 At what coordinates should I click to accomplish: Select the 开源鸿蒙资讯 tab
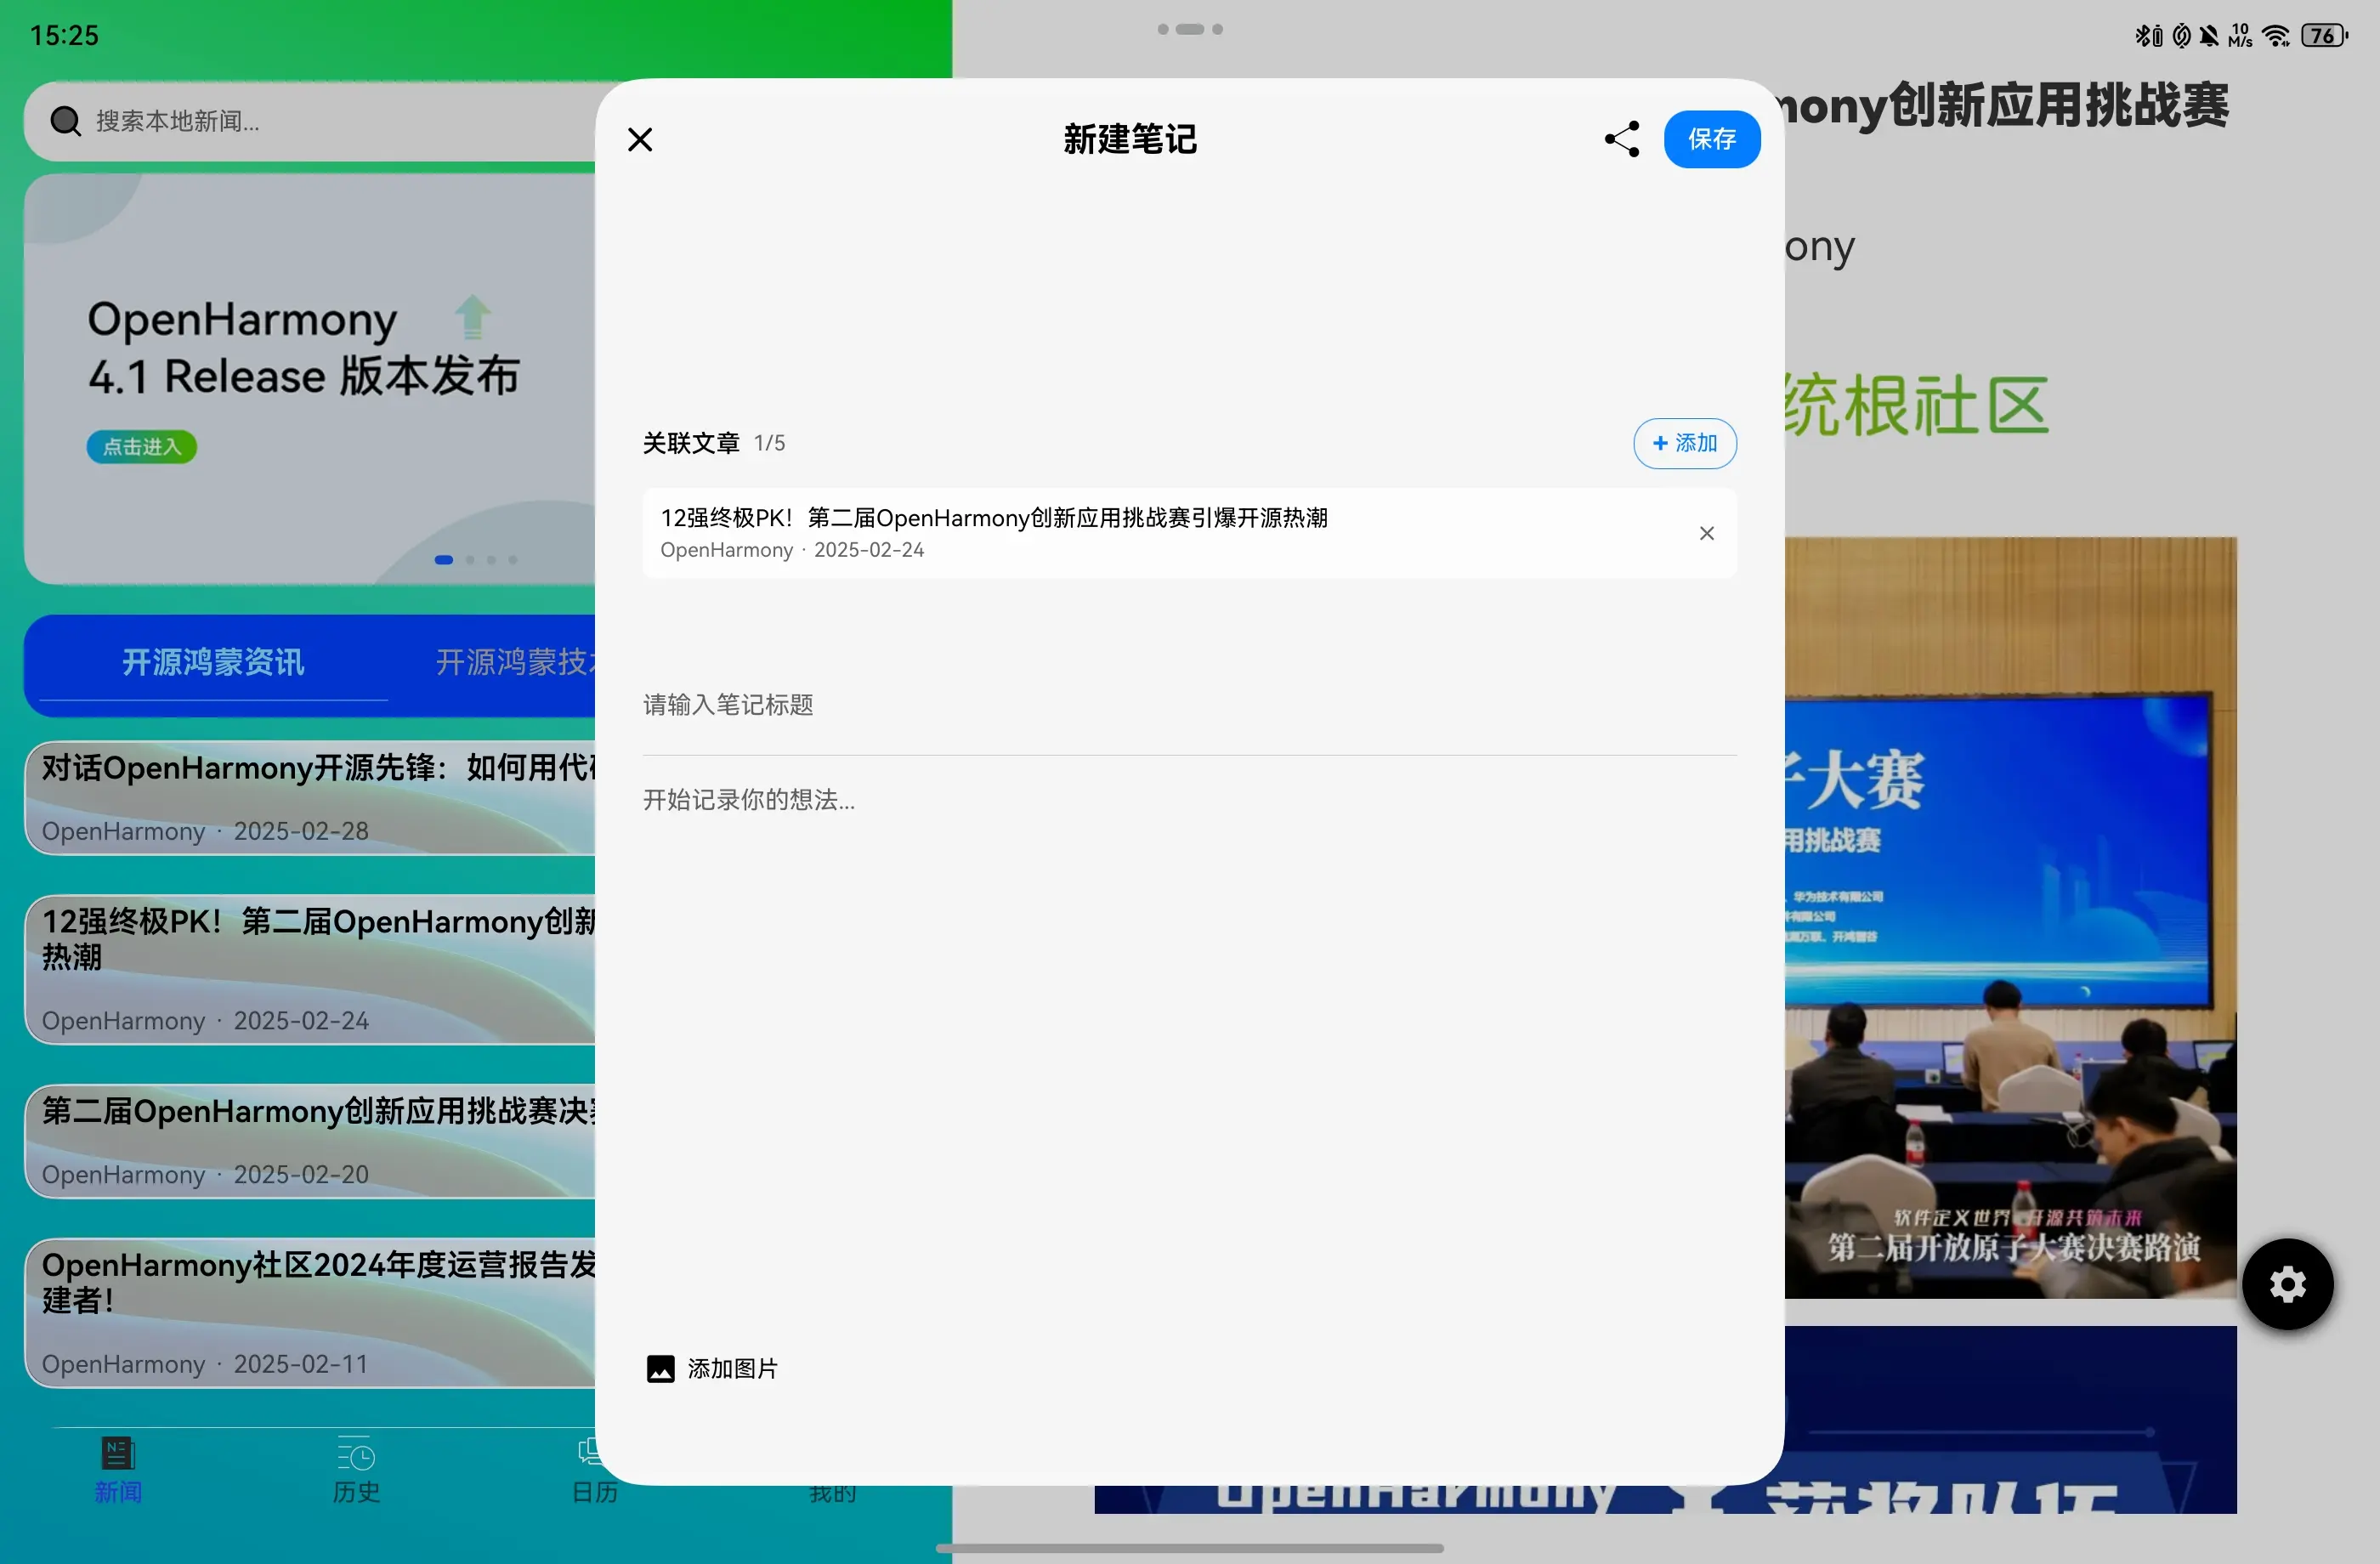tap(213, 662)
